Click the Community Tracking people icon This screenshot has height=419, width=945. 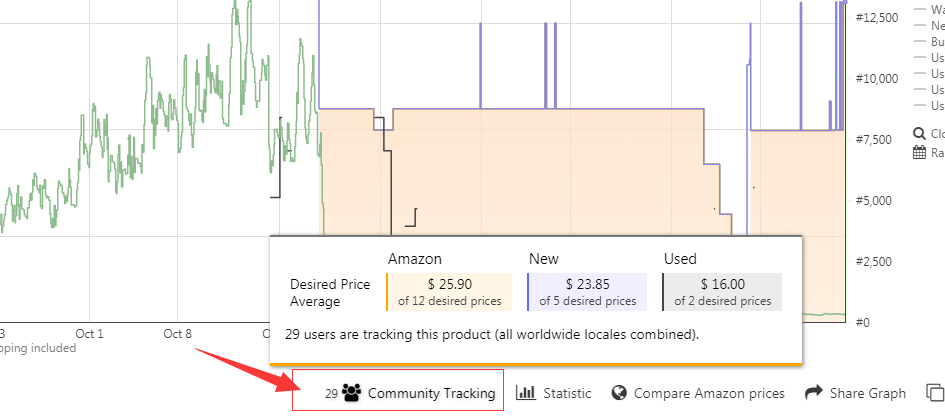[351, 393]
